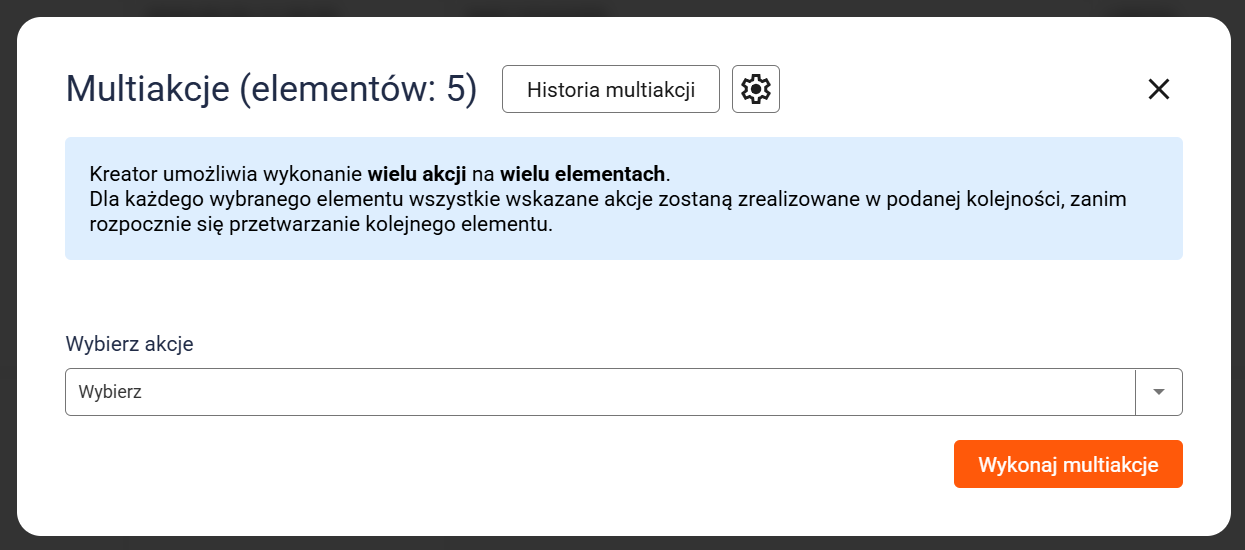Click the Multiakcje dialog heading

pos(147,89)
